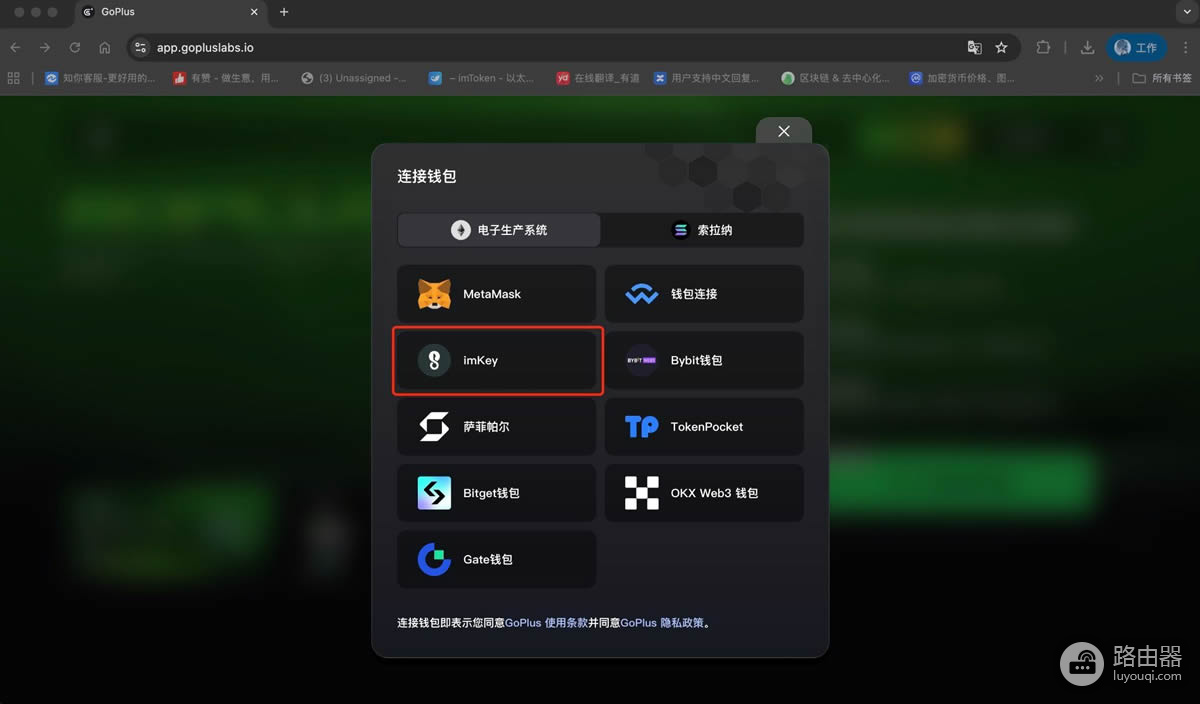Open the (3) Unassigned bookmark

coord(354,78)
